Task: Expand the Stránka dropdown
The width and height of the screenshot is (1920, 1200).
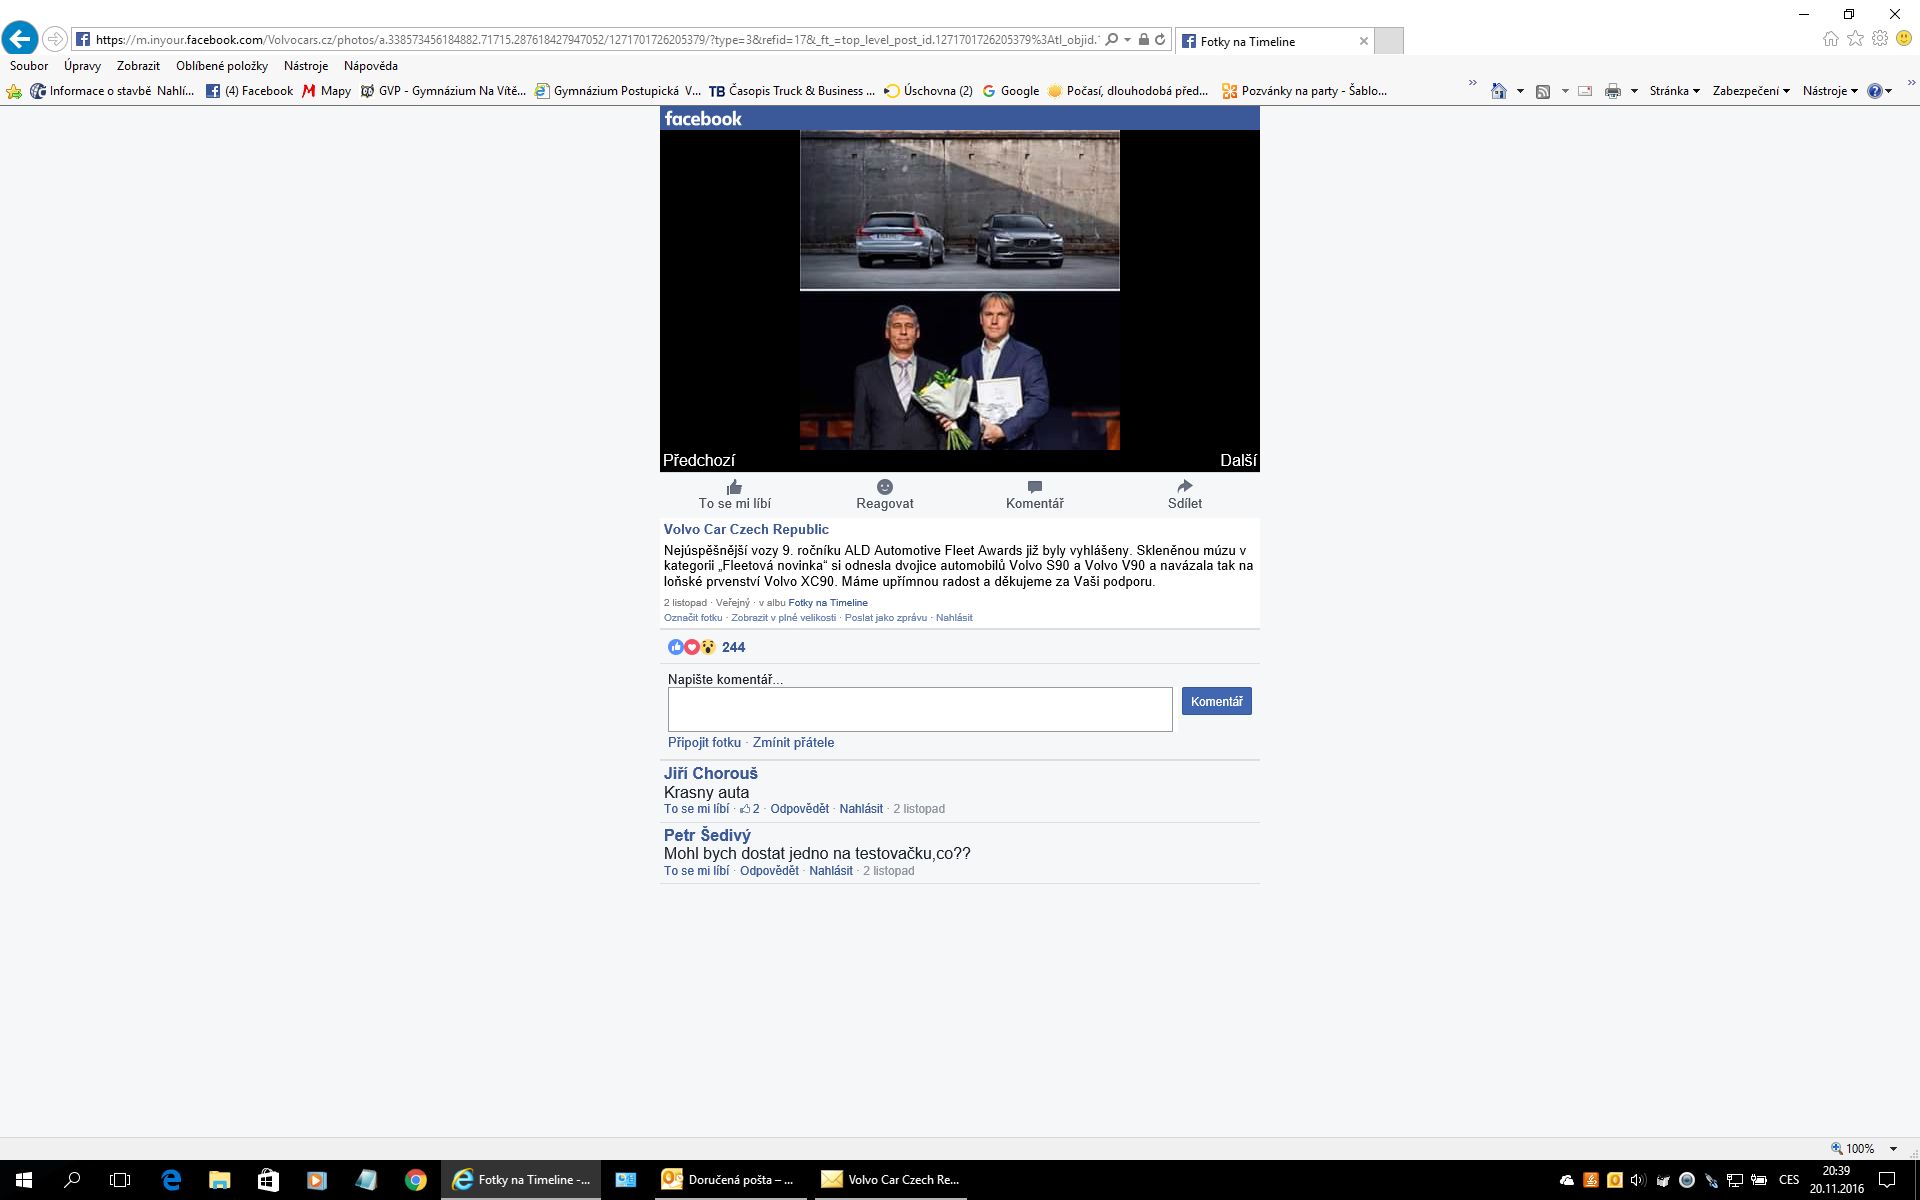Action: click(x=1675, y=91)
